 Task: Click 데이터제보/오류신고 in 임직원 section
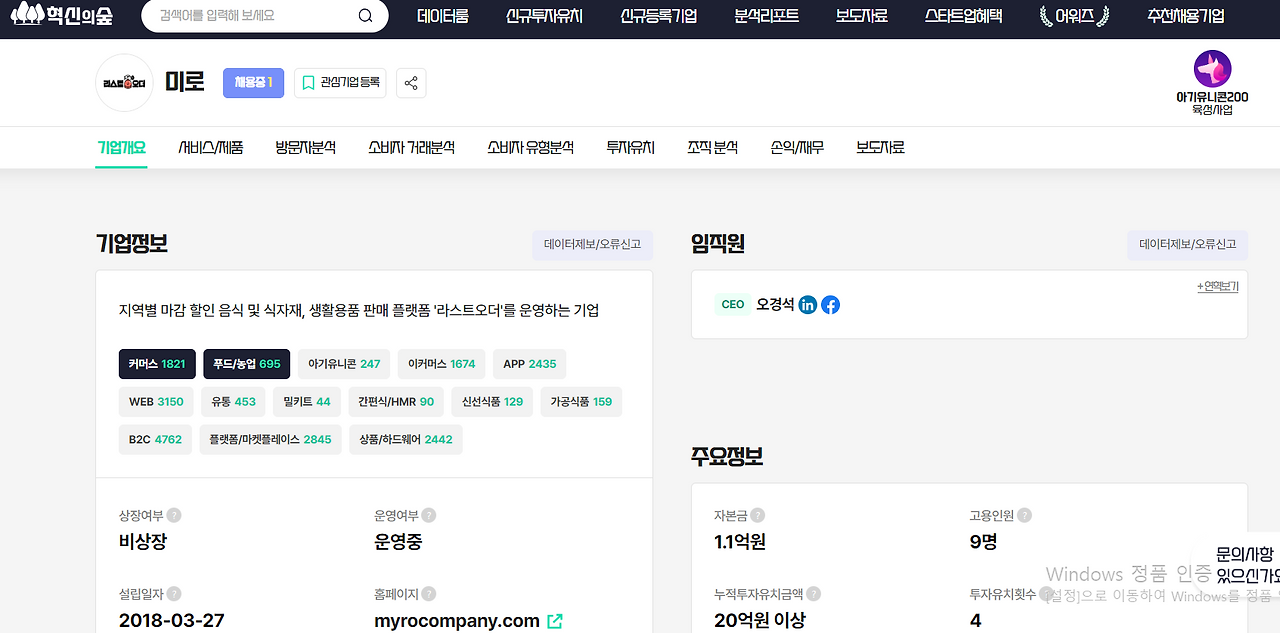pos(1188,244)
